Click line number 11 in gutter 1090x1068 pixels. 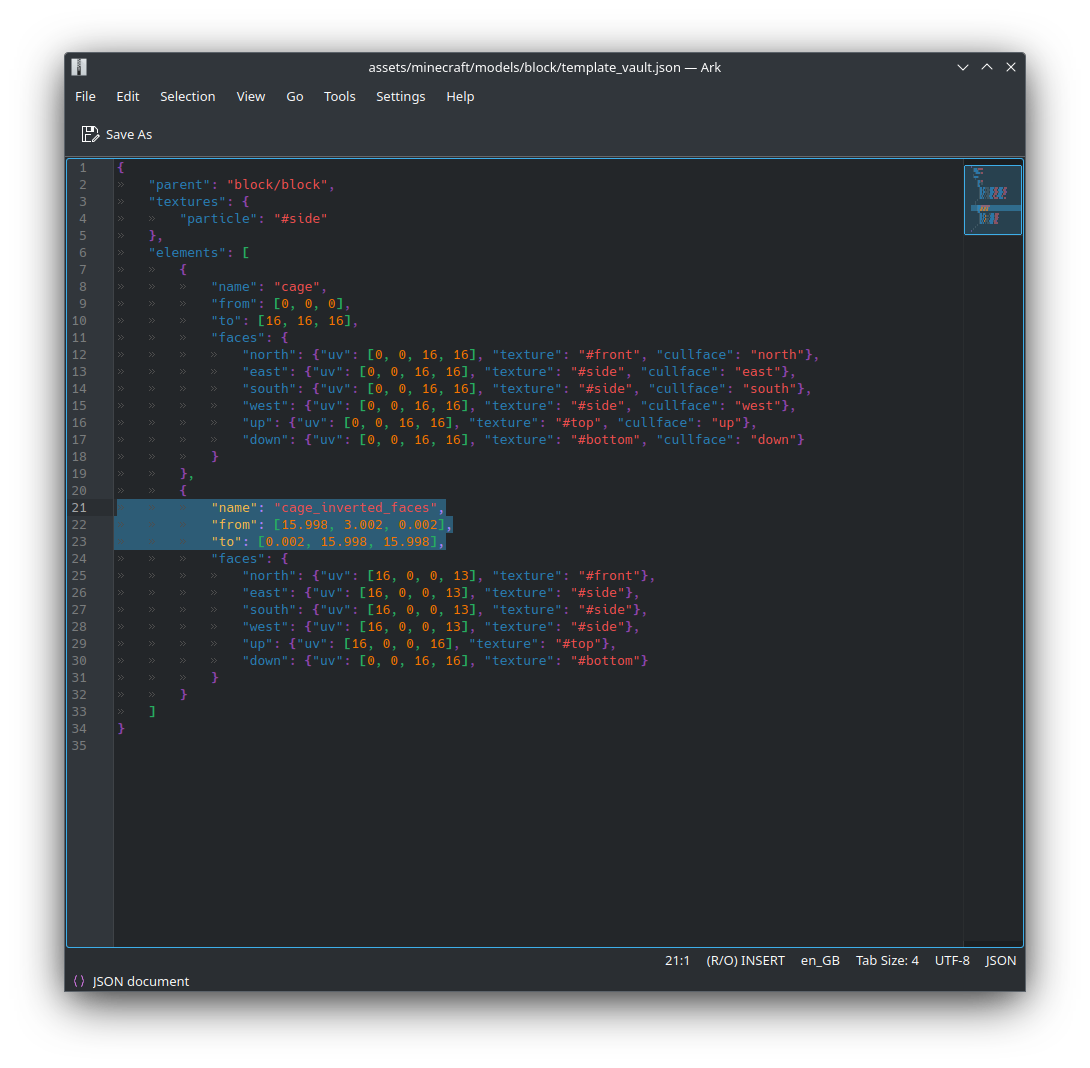click(x=79, y=338)
